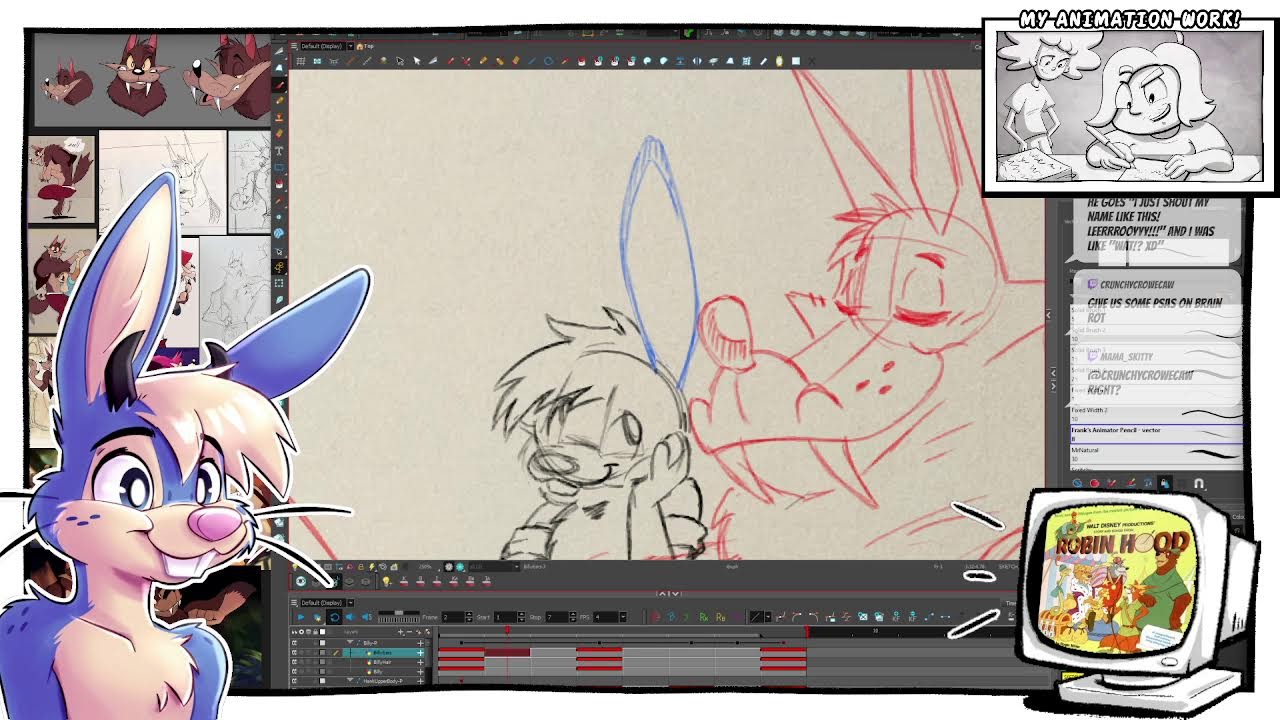Click the Ro icon in timeline toolbar

pos(720,617)
